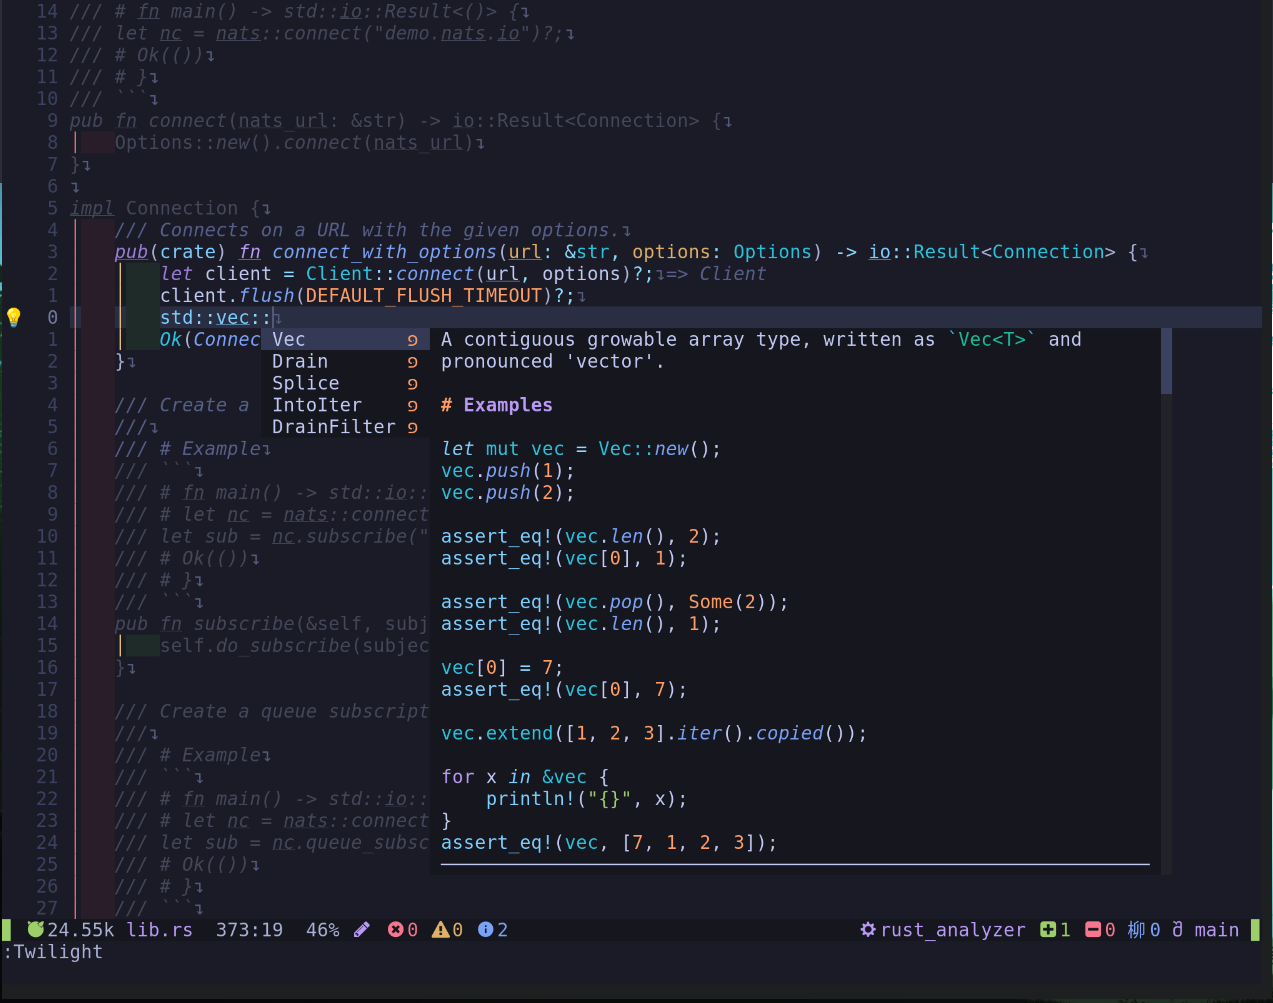Click the lib.rs filename in statusline
Viewport: 1273px width, 1003px height.
[160, 930]
